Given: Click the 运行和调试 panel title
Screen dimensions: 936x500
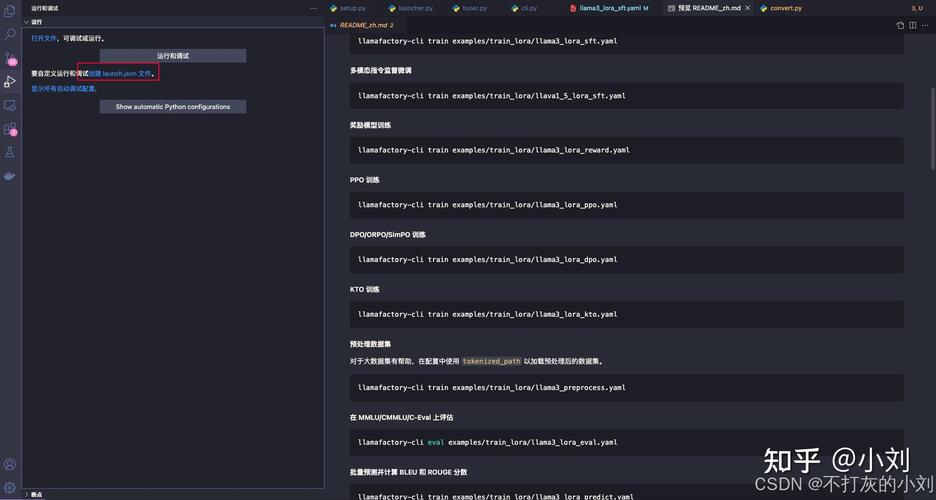Looking at the screenshot, I should tap(45, 8).
